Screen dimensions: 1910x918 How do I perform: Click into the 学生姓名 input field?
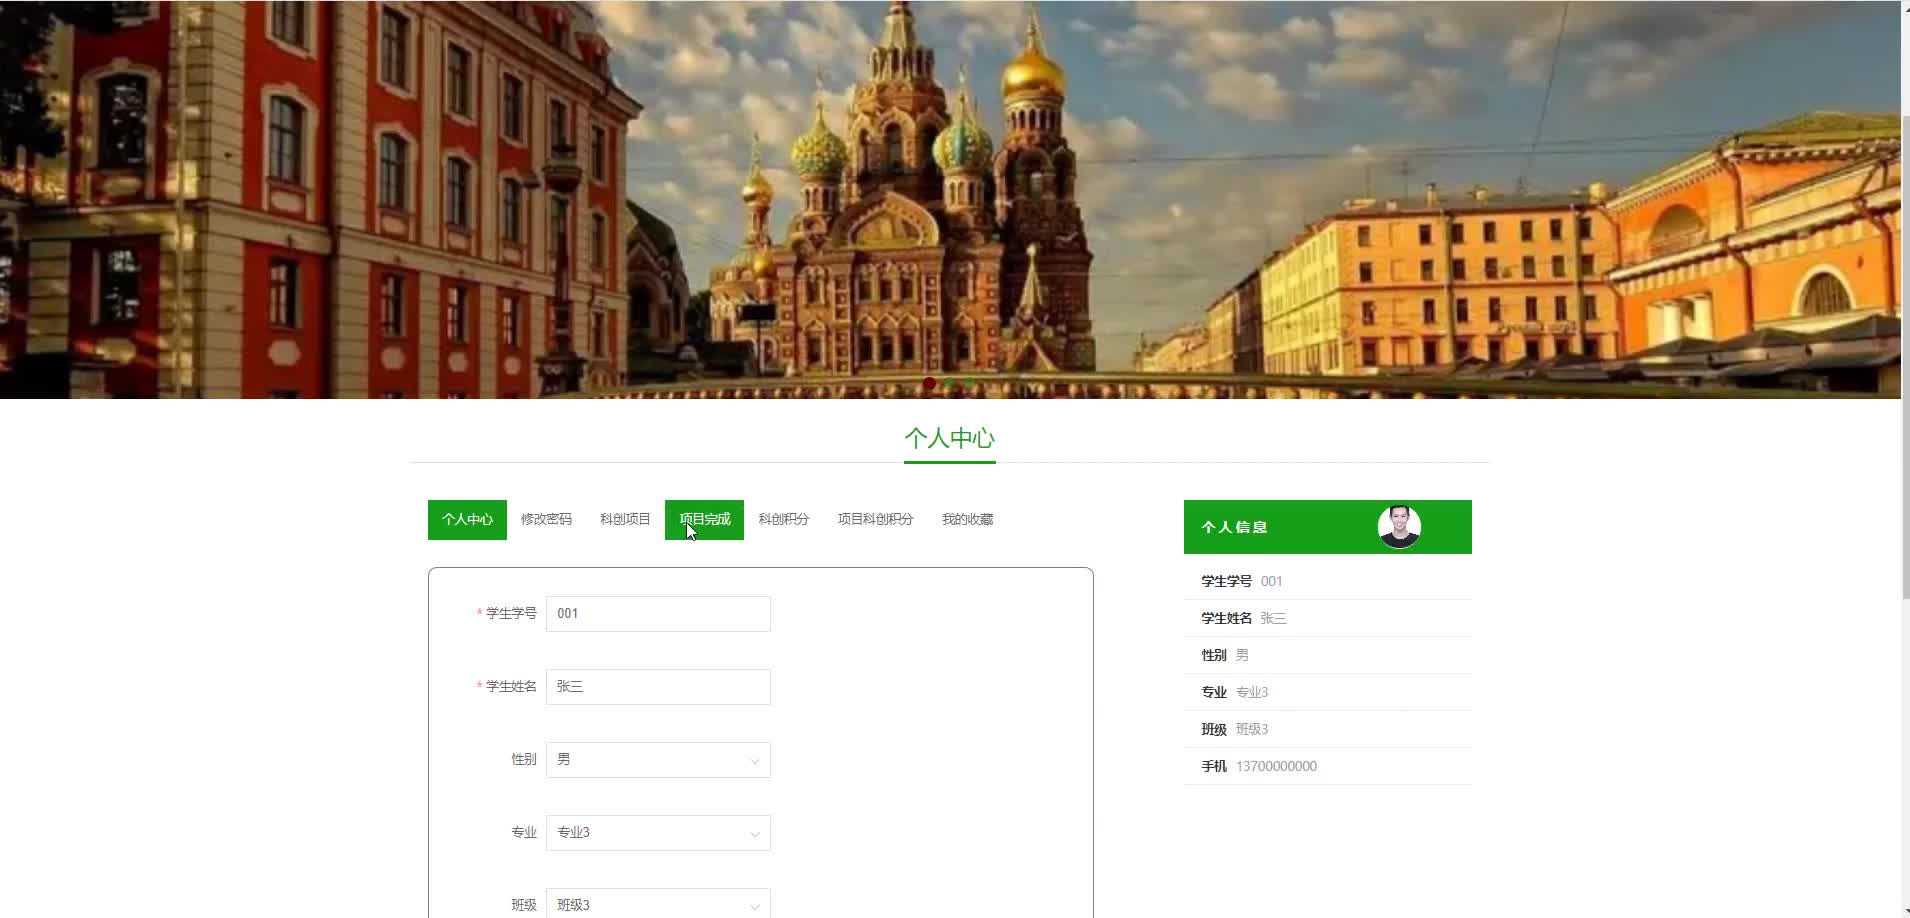pos(658,687)
